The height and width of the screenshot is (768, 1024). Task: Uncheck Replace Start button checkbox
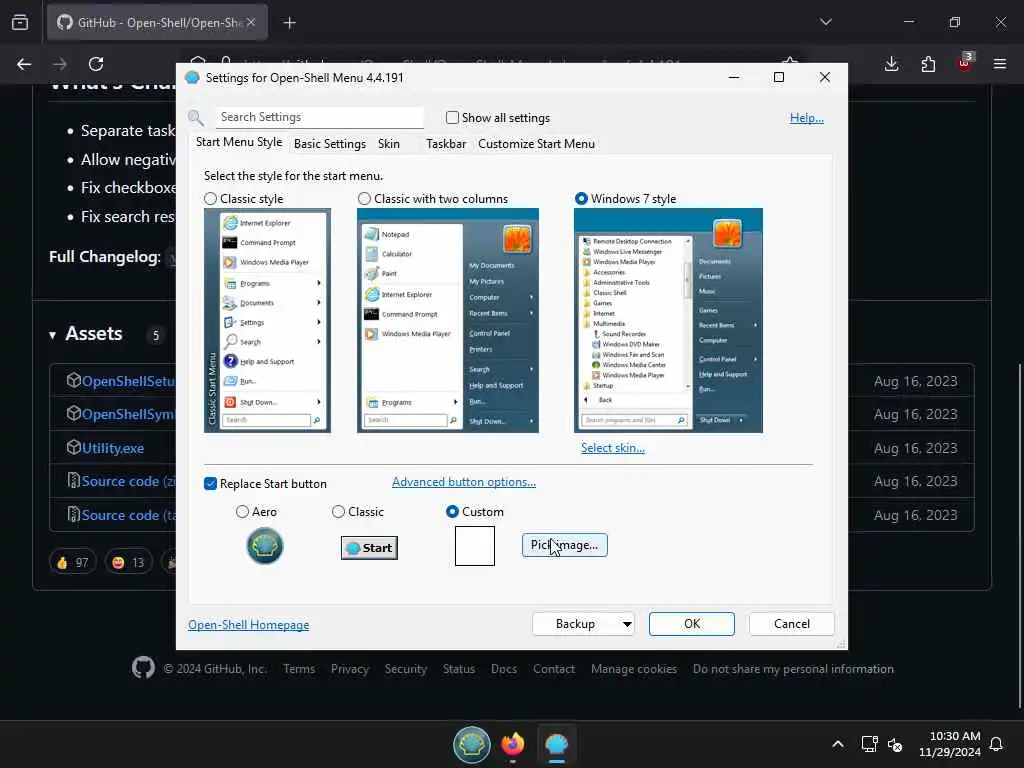tap(210, 483)
